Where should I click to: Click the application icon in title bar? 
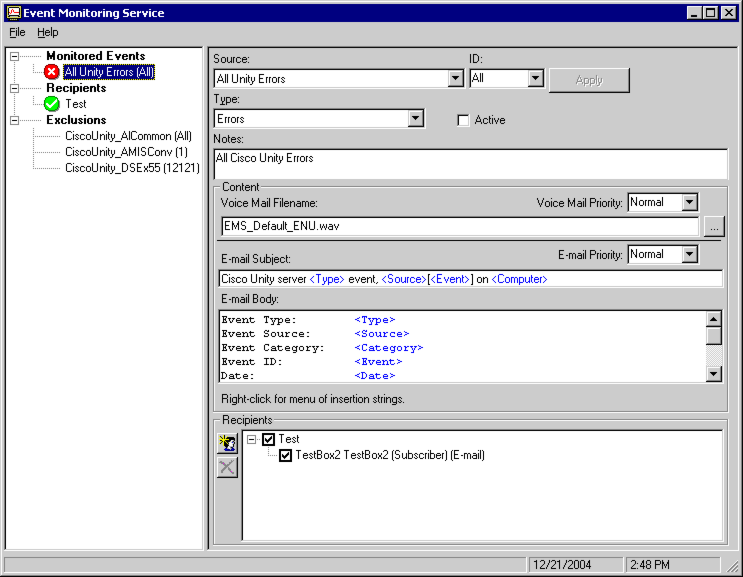pyautogui.click(x=13, y=13)
